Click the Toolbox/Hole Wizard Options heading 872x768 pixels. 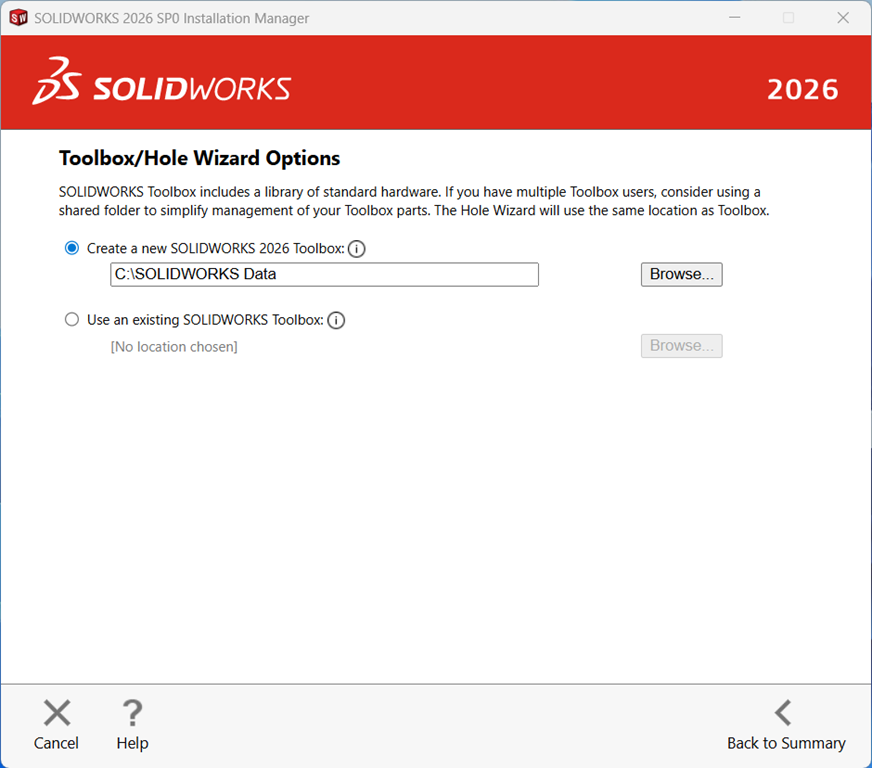[200, 158]
